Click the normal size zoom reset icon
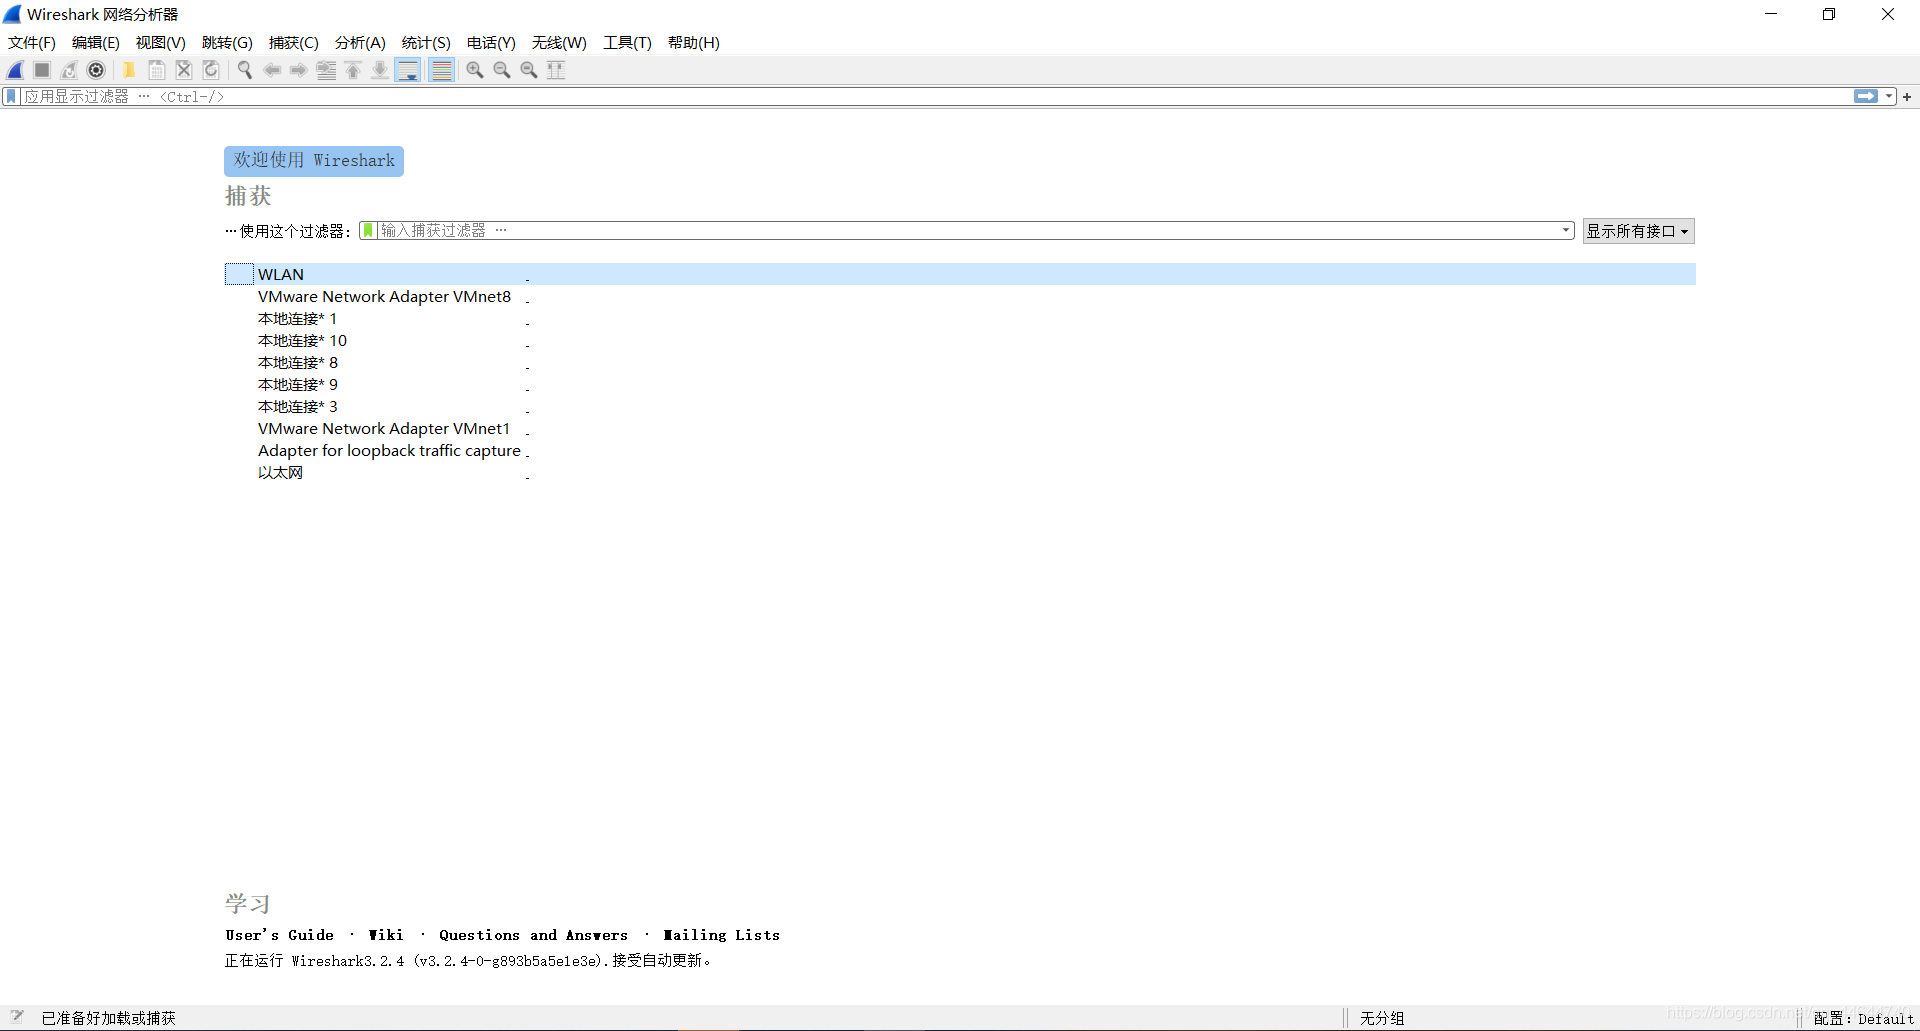Image resolution: width=1920 pixels, height=1031 pixels. (x=529, y=70)
